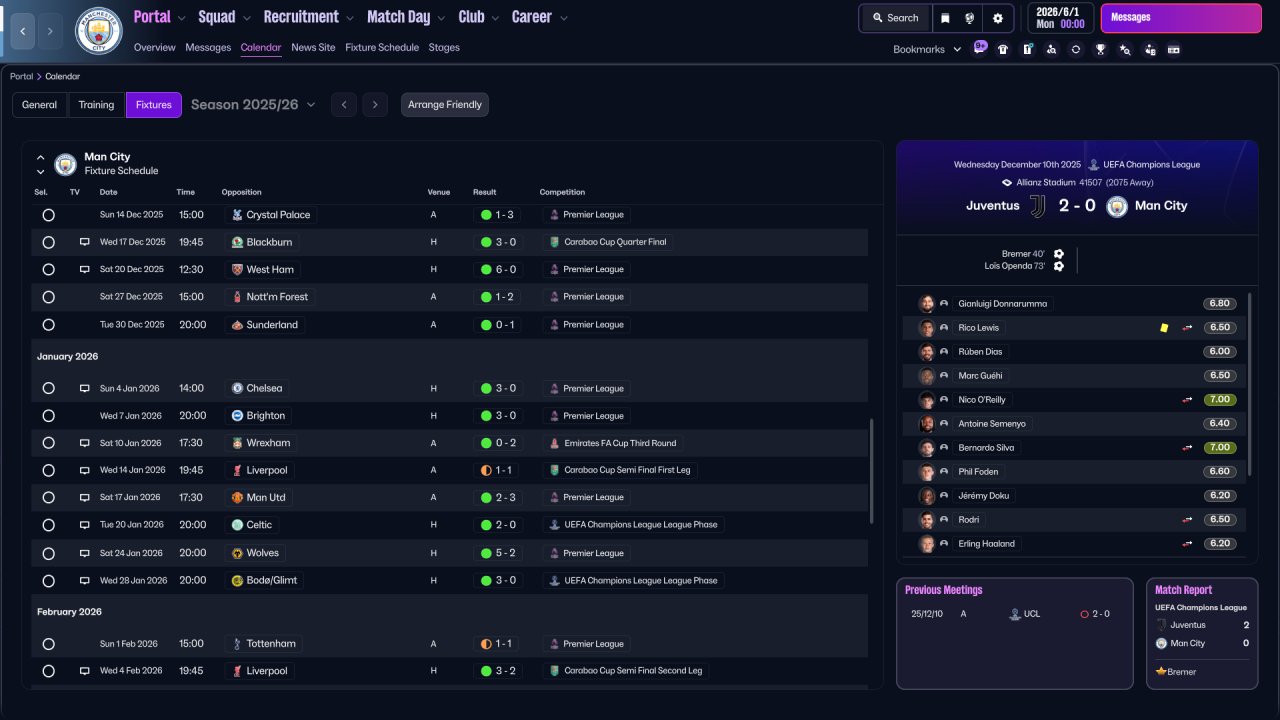Open the News Site tab
The height and width of the screenshot is (720, 1280).
pyautogui.click(x=313, y=47)
